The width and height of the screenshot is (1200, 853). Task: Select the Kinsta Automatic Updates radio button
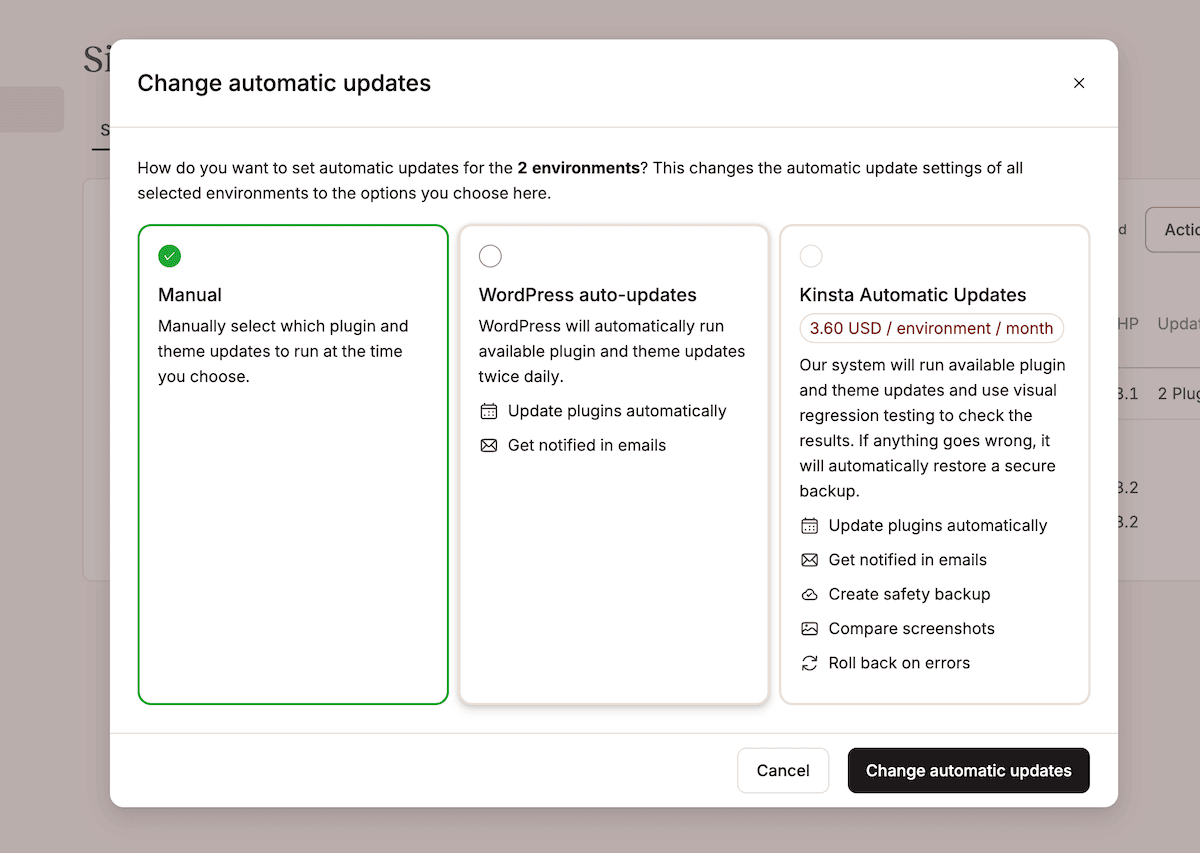coord(811,256)
